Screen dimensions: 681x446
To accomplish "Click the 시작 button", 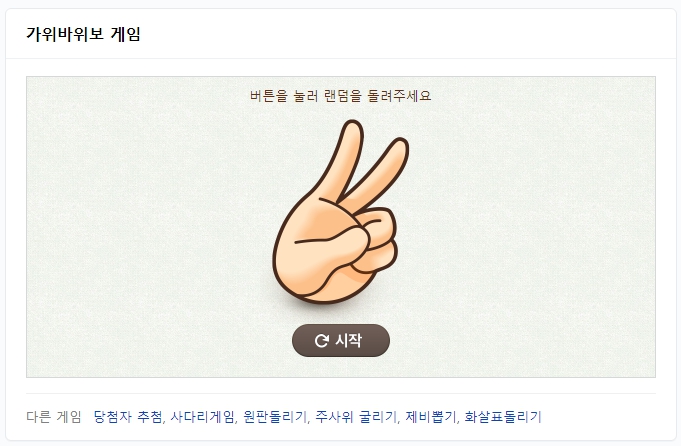I will point(340,340).
